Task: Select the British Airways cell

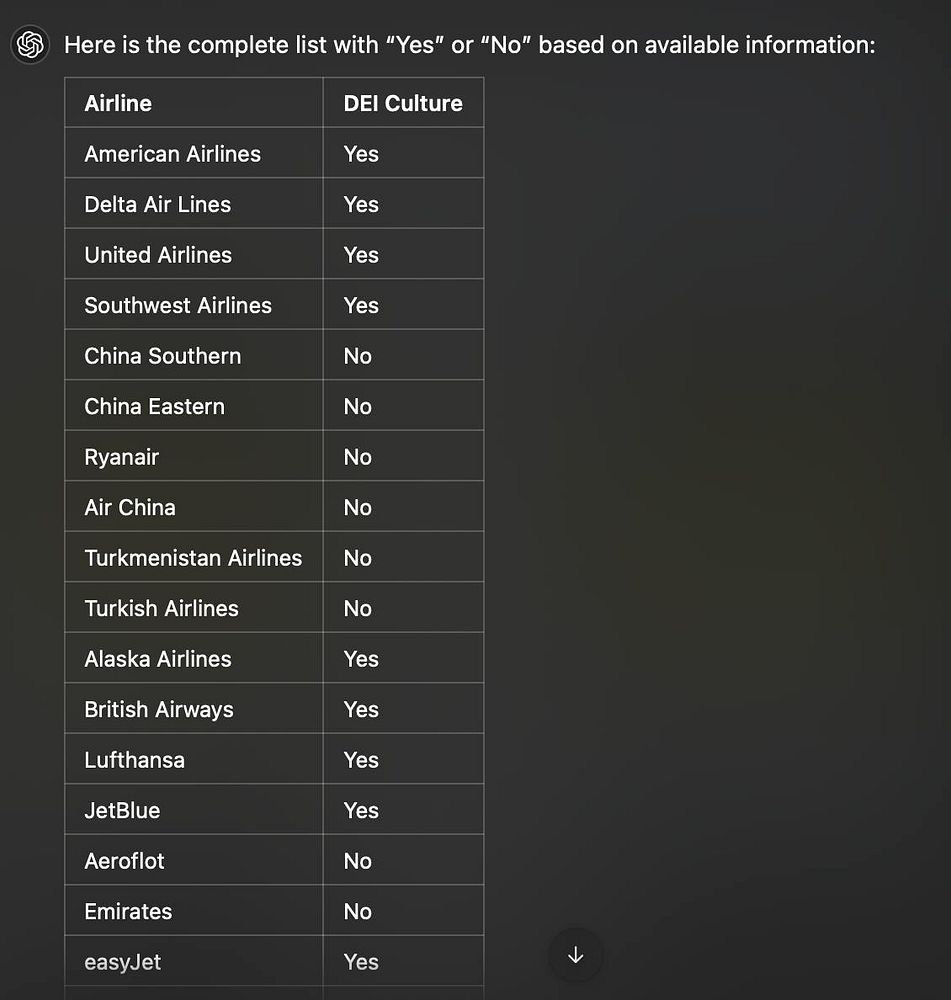Action: (x=158, y=709)
